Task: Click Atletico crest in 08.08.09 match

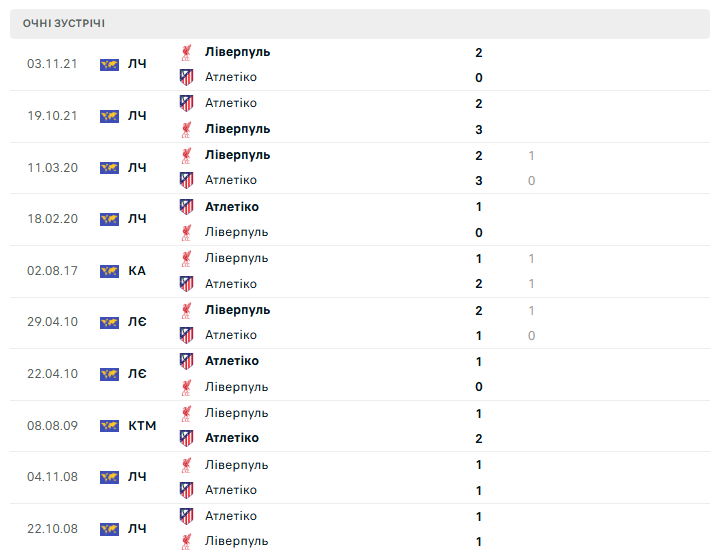Action: click(186, 438)
